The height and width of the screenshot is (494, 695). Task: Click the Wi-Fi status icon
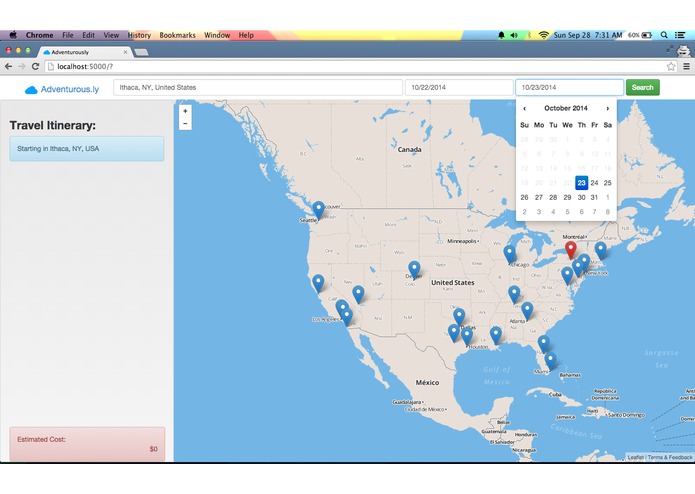tap(543, 35)
